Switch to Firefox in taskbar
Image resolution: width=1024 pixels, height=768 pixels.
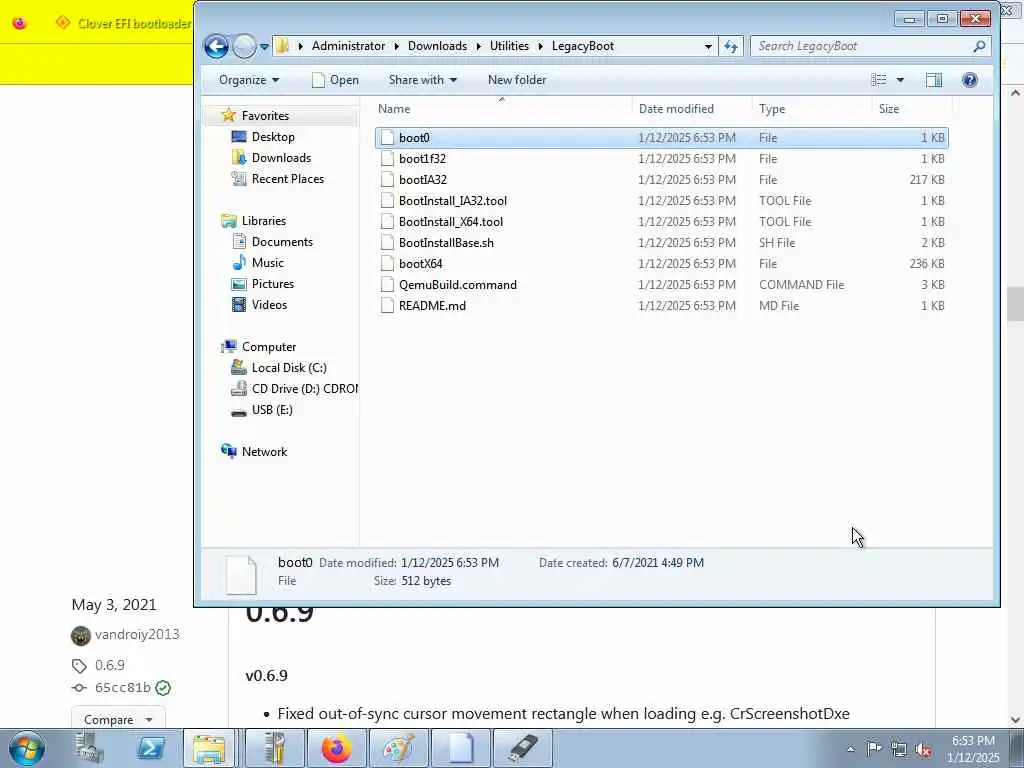tap(336, 748)
